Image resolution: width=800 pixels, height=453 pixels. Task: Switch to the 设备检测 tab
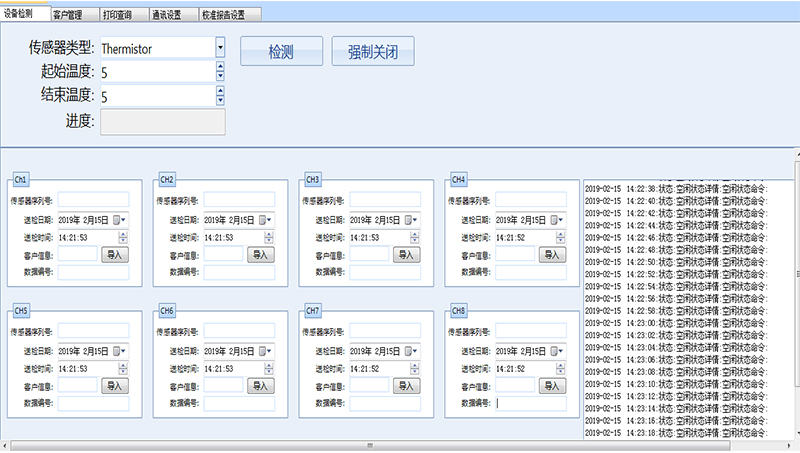pyautogui.click(x=26, y=13)
